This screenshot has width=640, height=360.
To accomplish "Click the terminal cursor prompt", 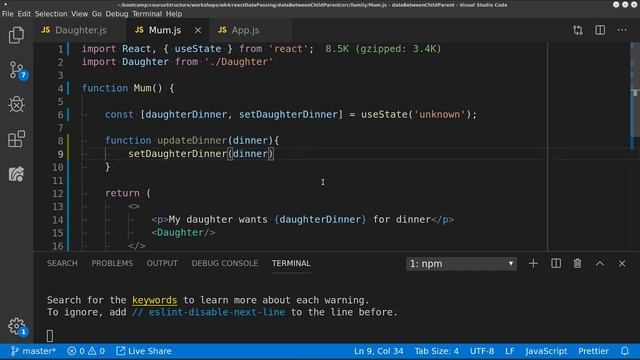I will [x=50, y=336].
